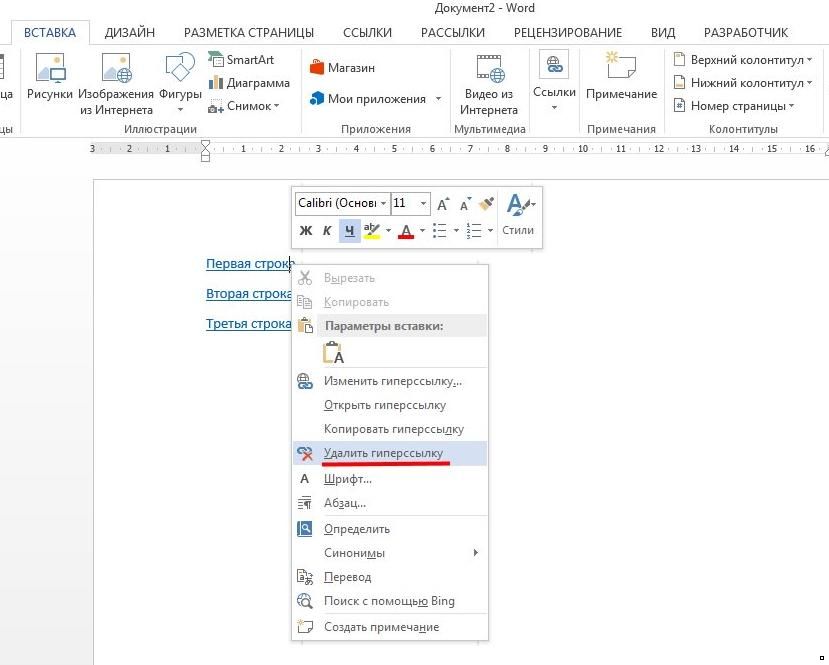
Task: Choose Создать примечание menu item
Action: click(x=390, y=627)
